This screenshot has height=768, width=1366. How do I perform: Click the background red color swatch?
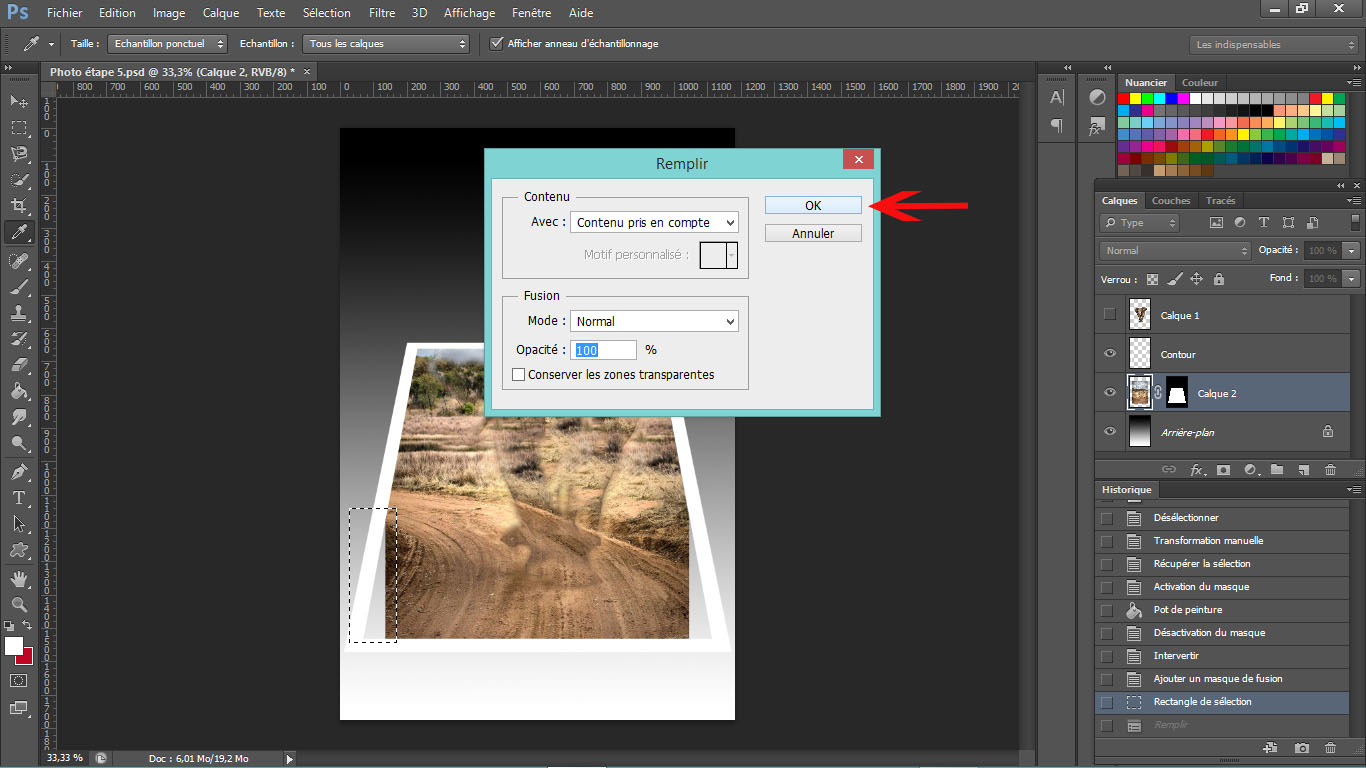[x=26, y=657]
